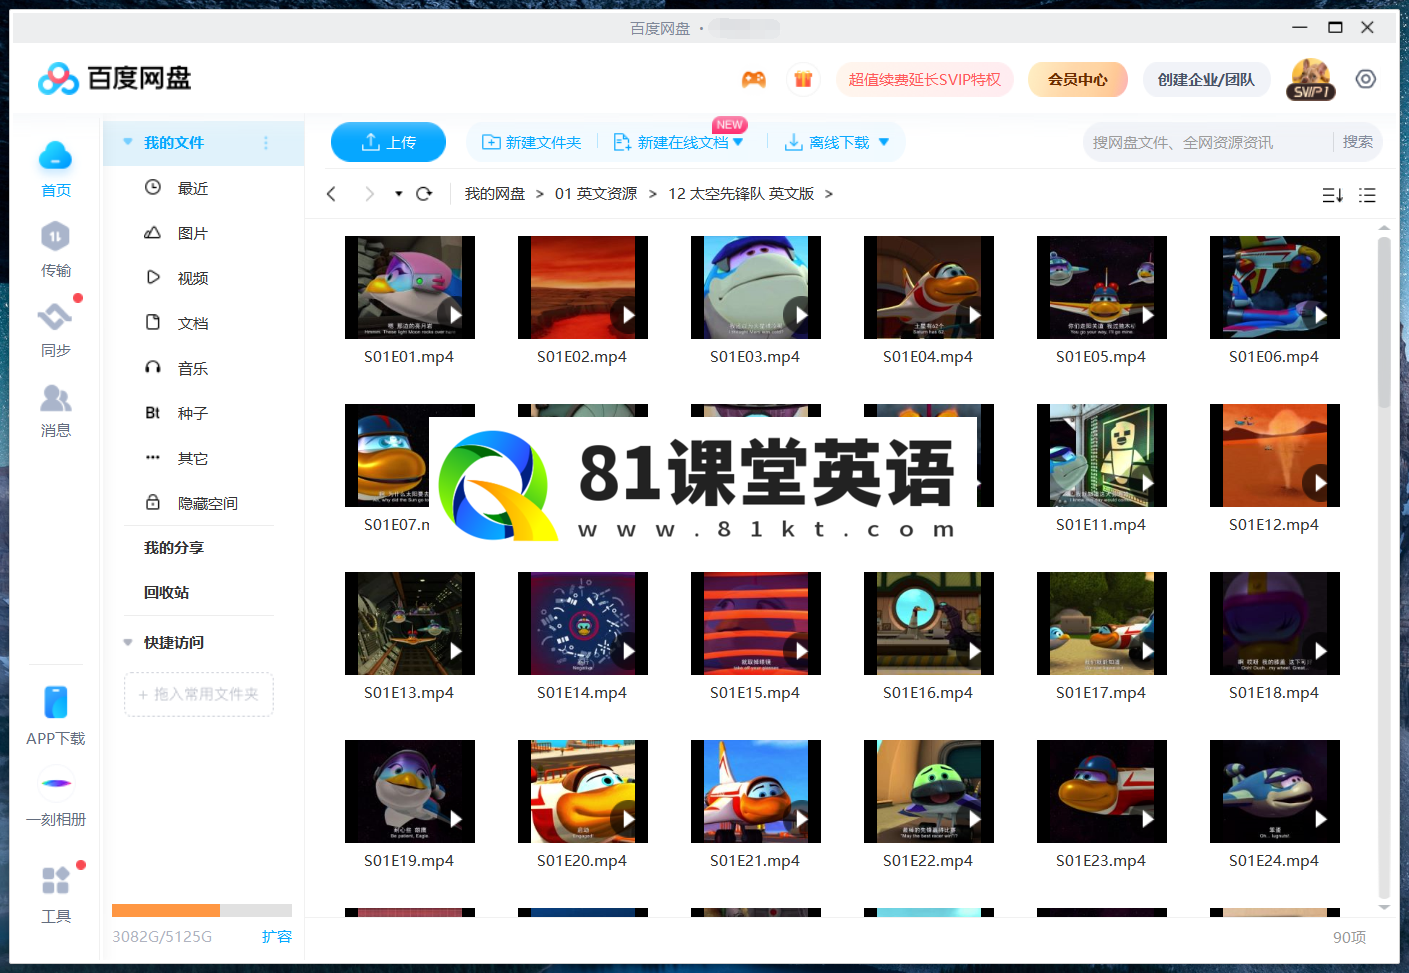Collapse the 我的文件 section arrow

point(128,142)
